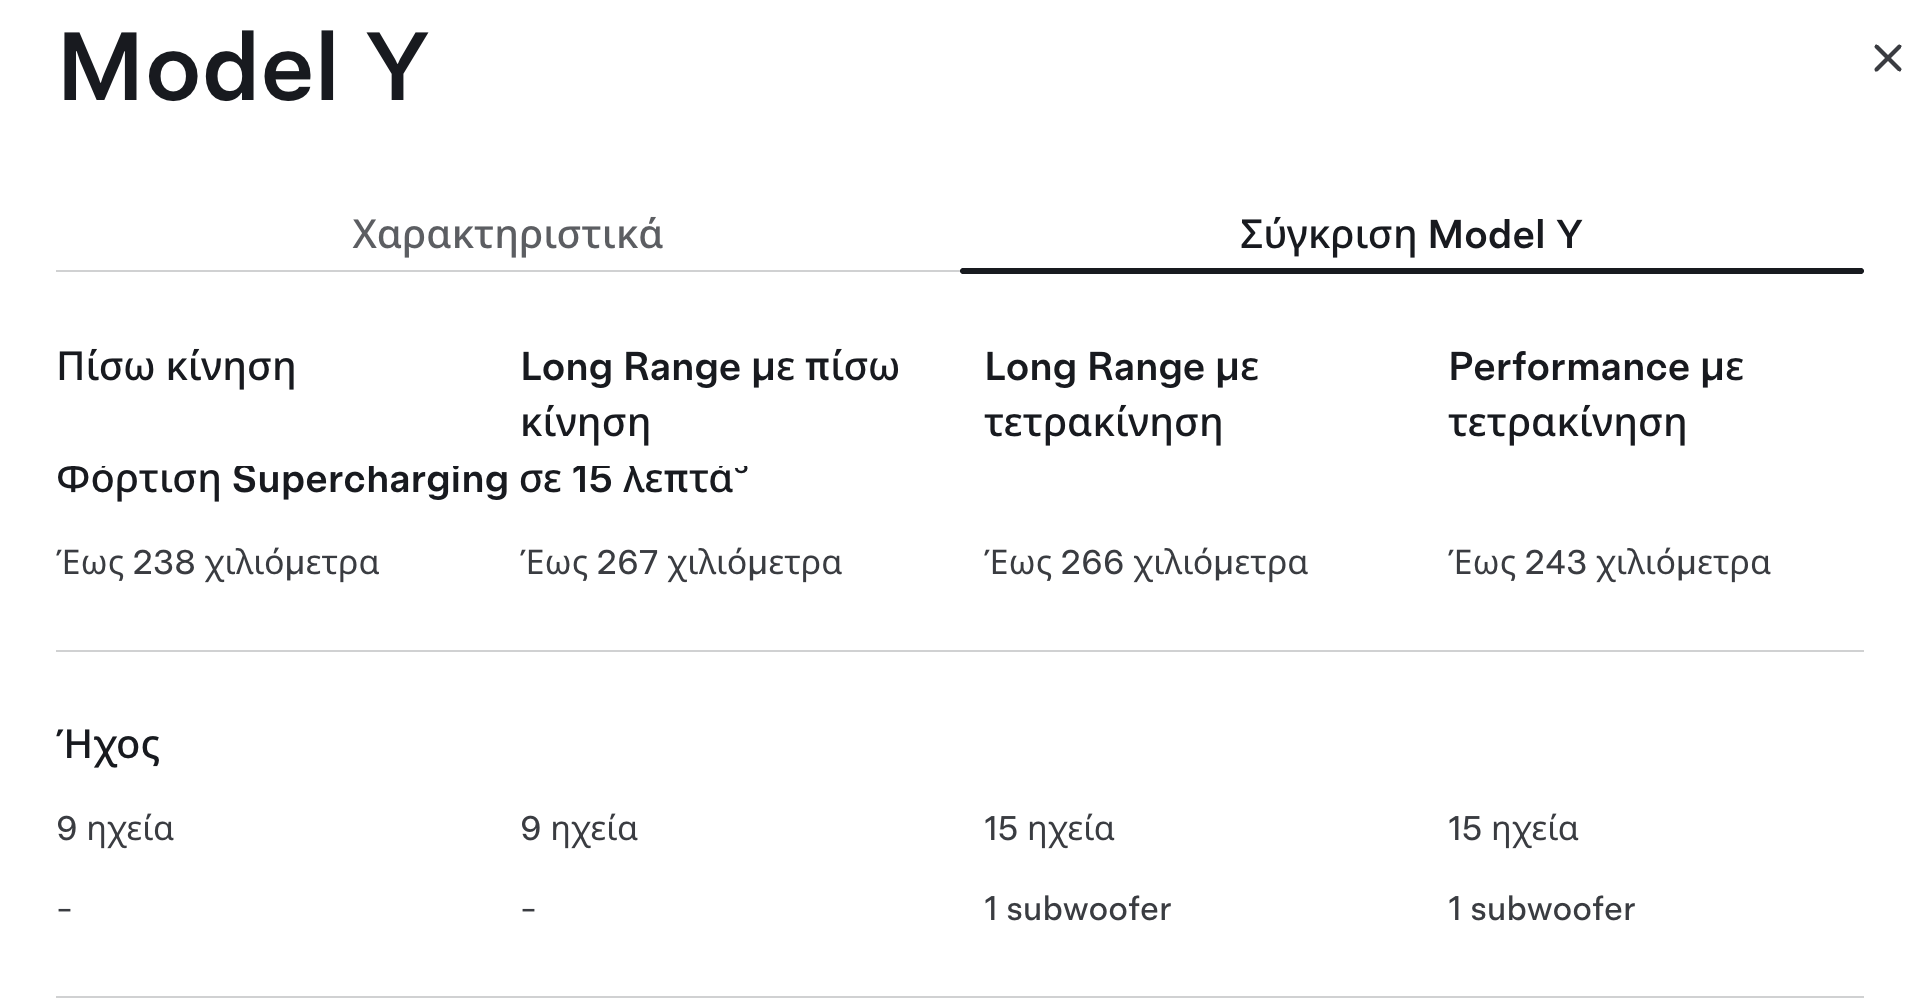Screen dimensions: 1915x998
Task: Click 9 ηχεία for the Πίσω κίνηση model
Action: click(115, 829)
